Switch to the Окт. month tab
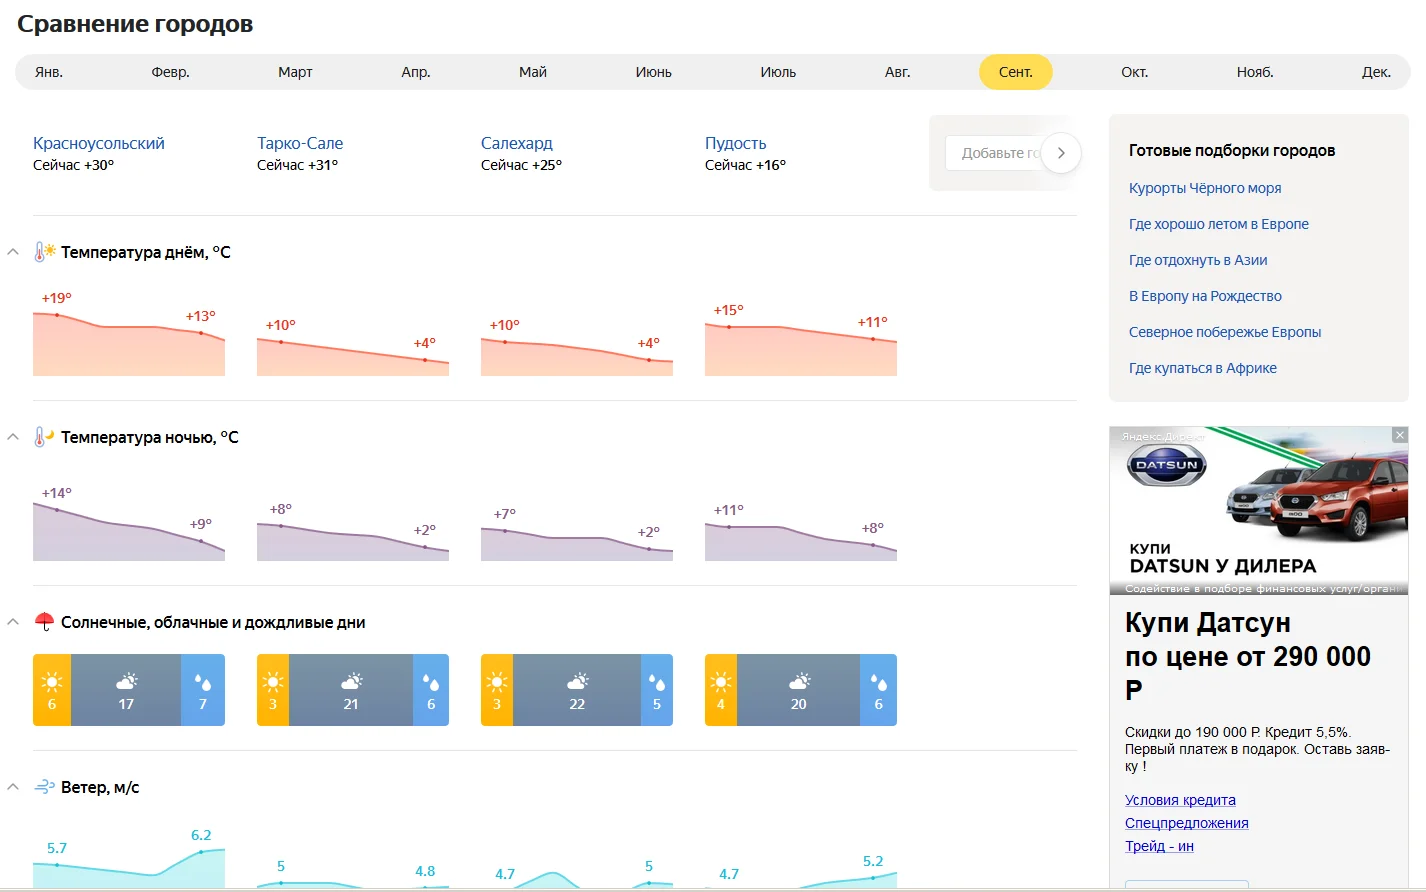The height and width of the screenshot is (892, 1426). pyautogui.click(x=1134, y=72)
